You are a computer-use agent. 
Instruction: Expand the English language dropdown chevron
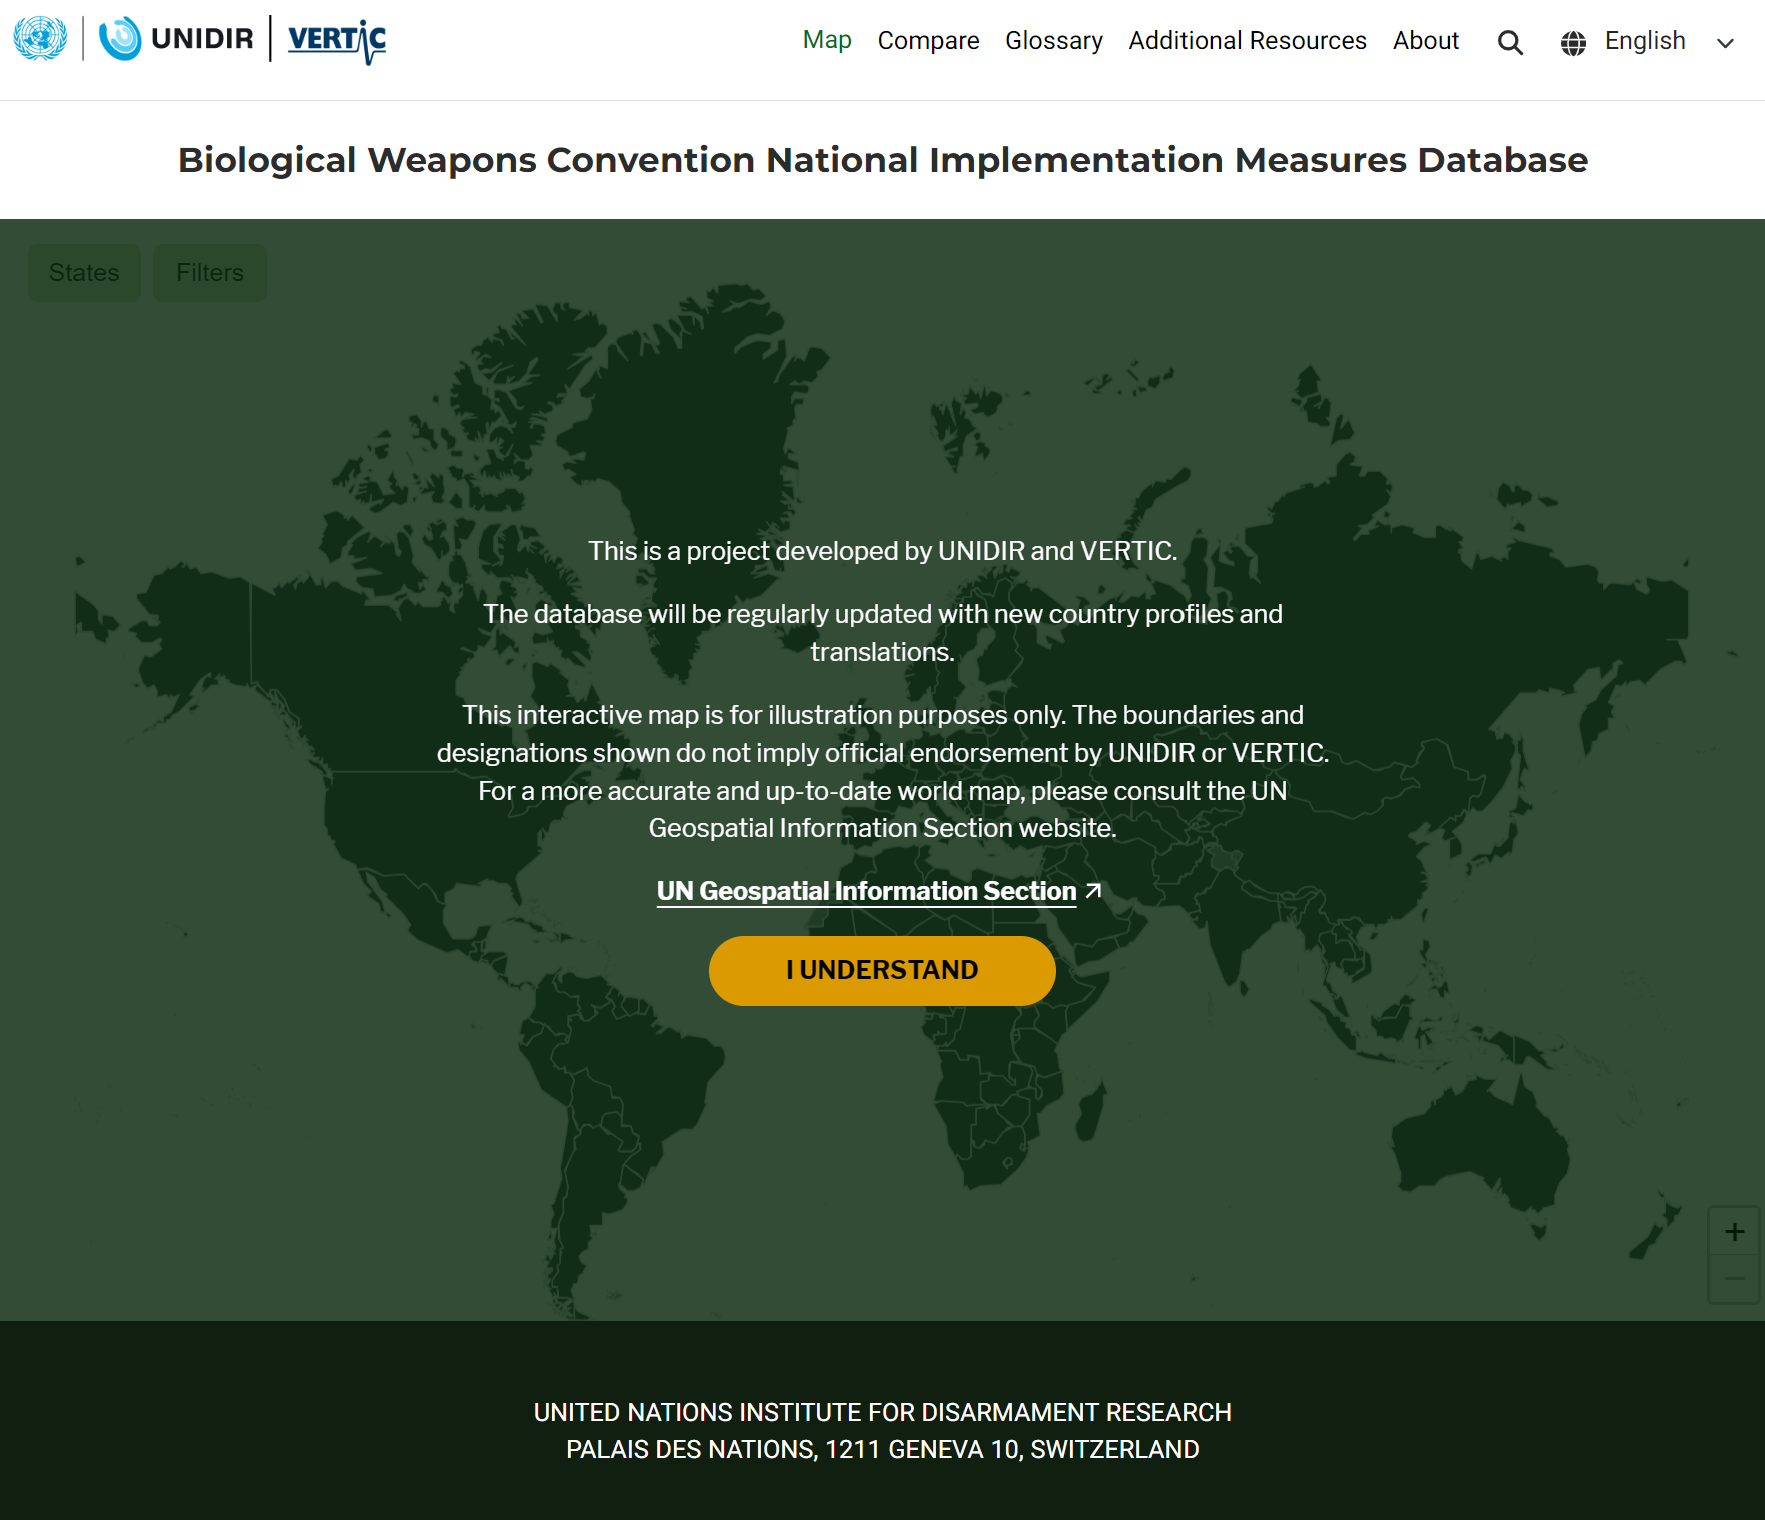click(x=1725, y=43)
